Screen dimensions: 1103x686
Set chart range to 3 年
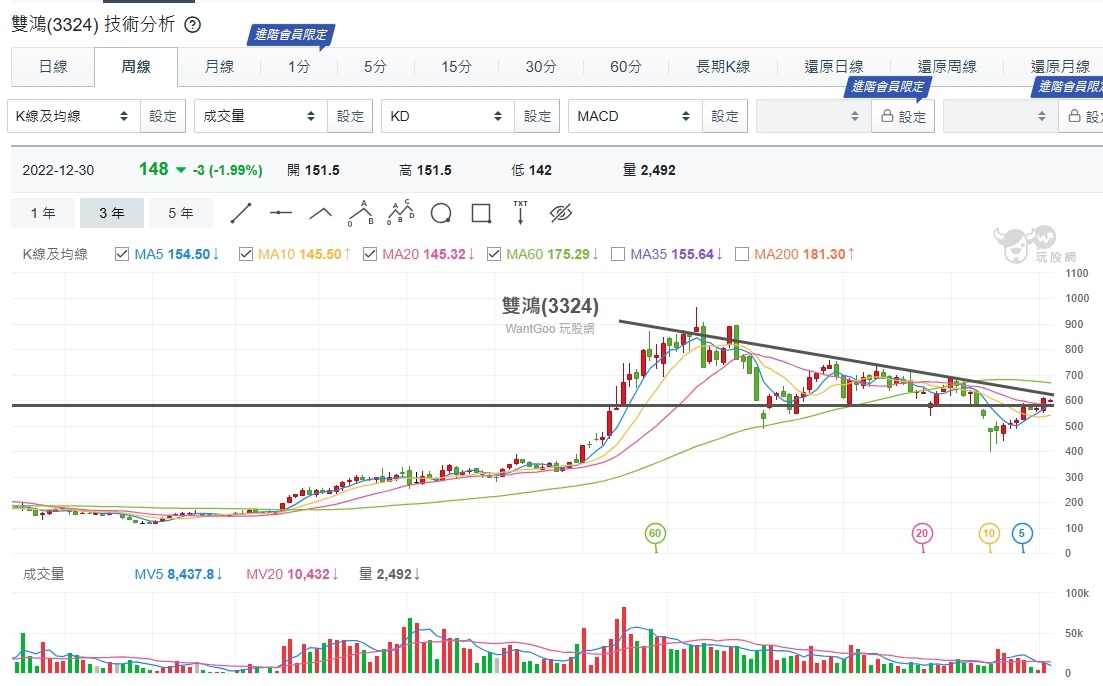112,213
